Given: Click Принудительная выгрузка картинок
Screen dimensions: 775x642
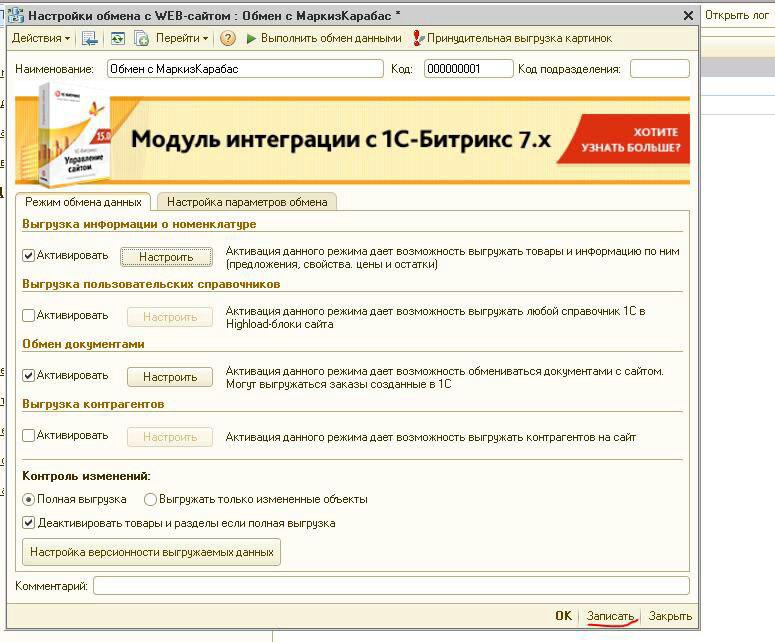Looking at the screenshot, I should coord(513,38).
